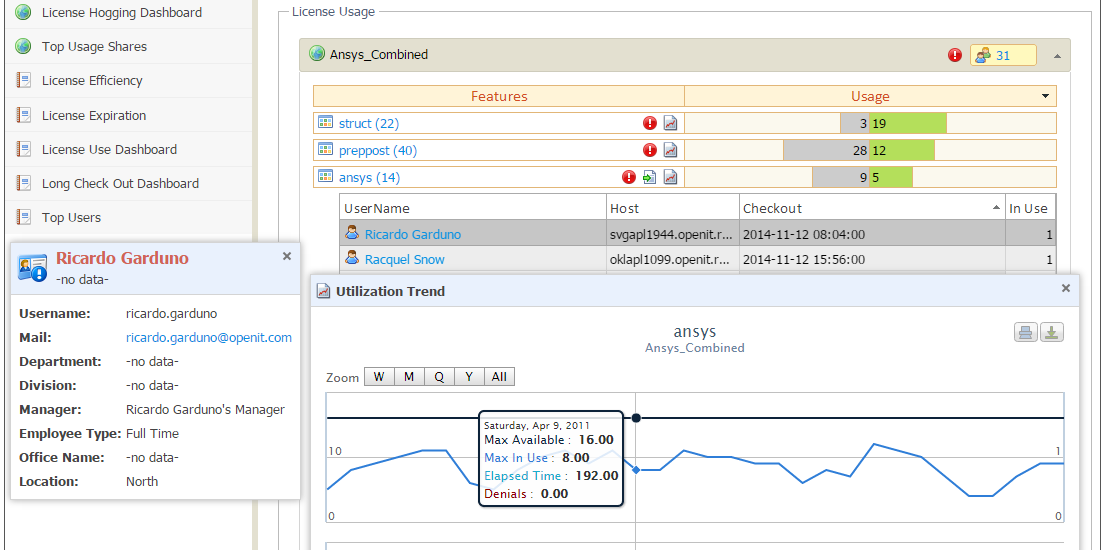
Task: Click the highlighted data point on chart
Action: point(636,470)
